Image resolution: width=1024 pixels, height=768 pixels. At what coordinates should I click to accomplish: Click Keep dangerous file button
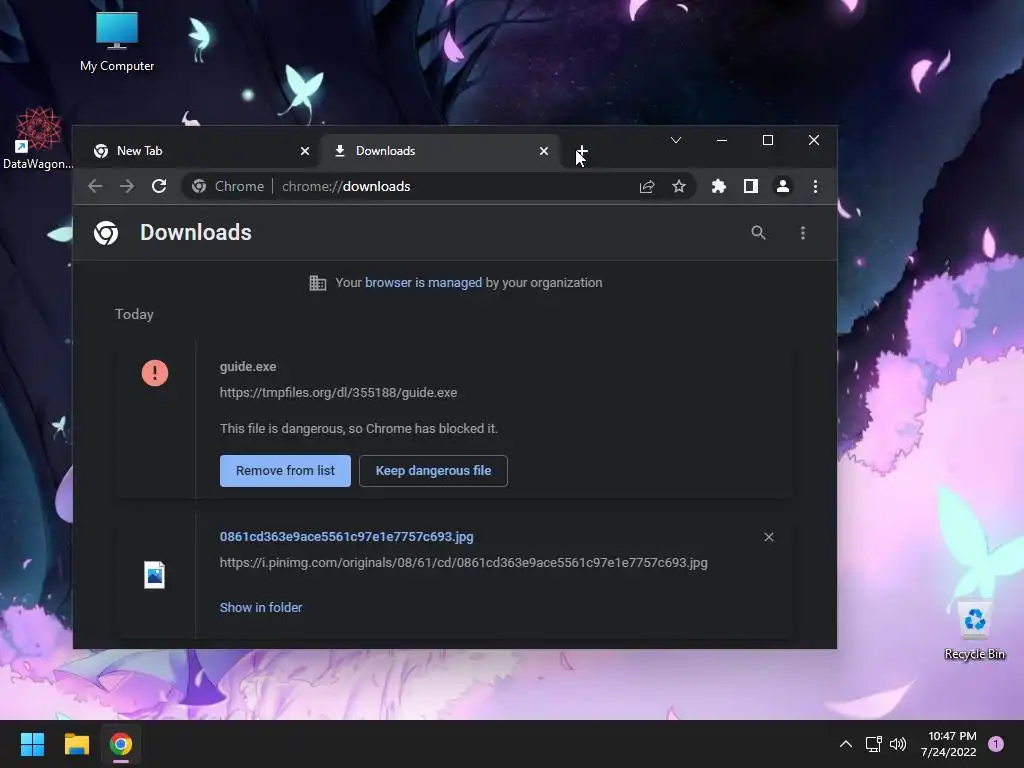[434, 471]
